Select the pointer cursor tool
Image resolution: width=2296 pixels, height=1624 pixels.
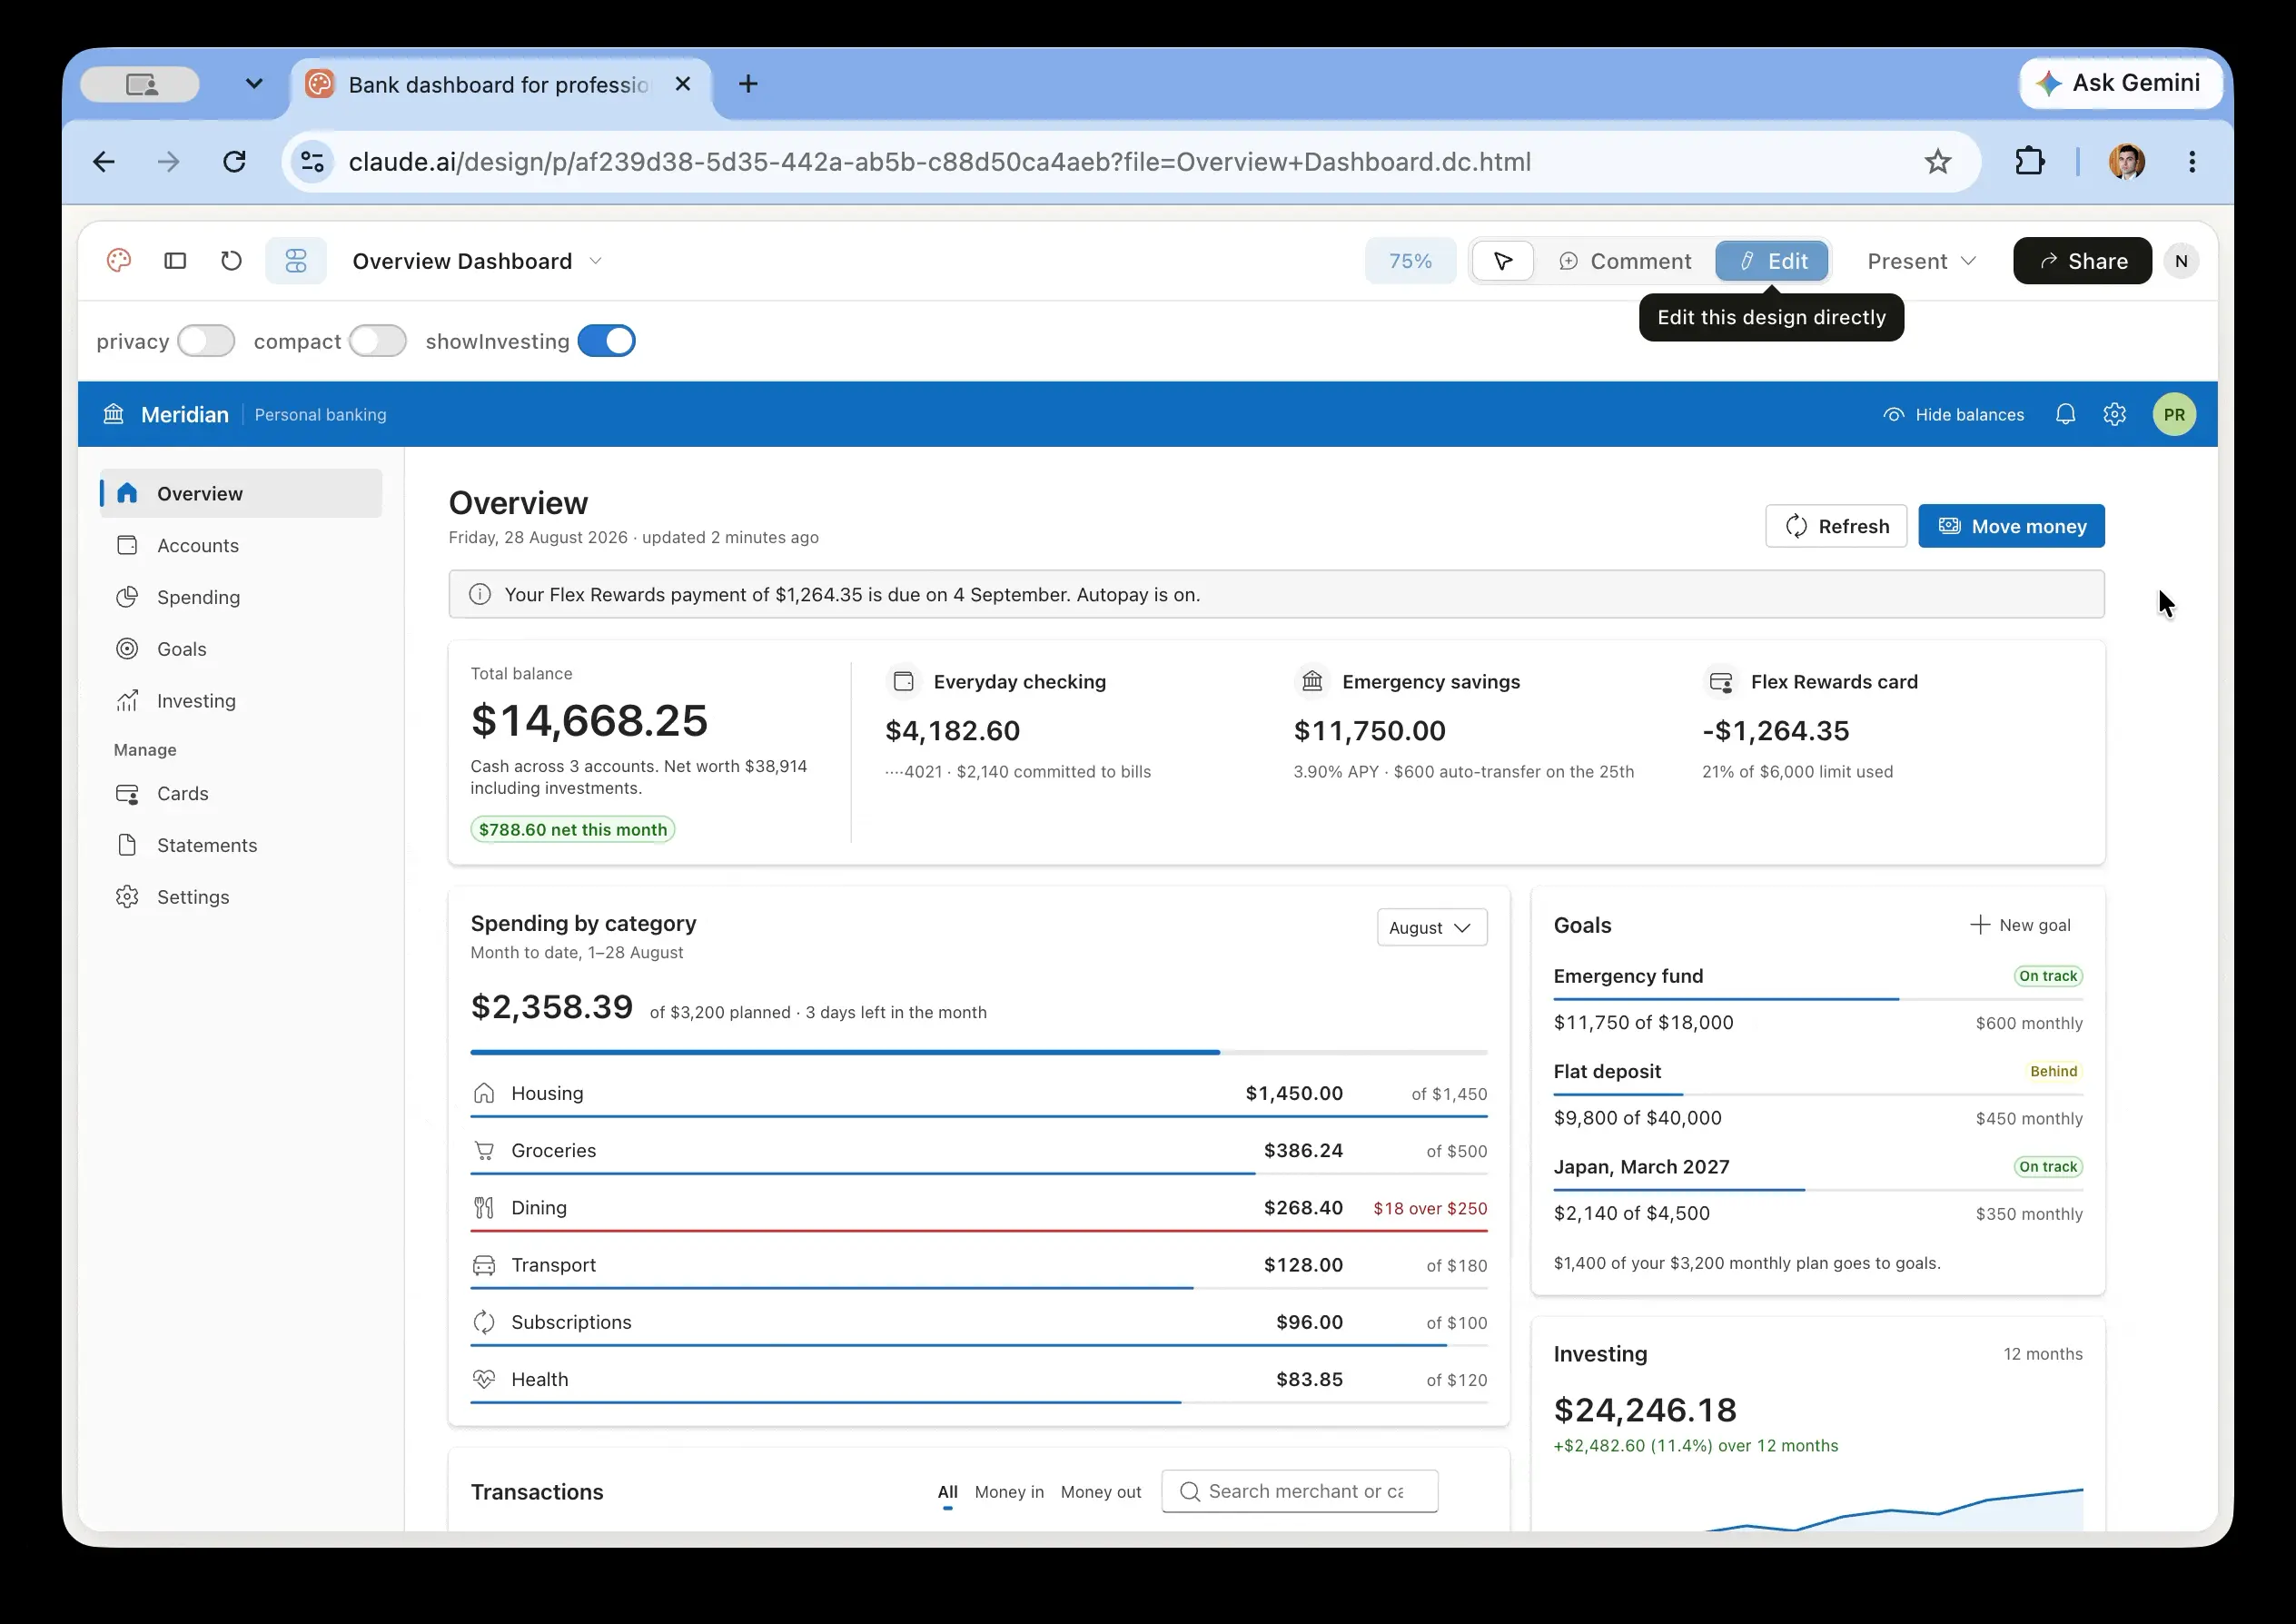pyautogui.click(x=1503, y=261)
